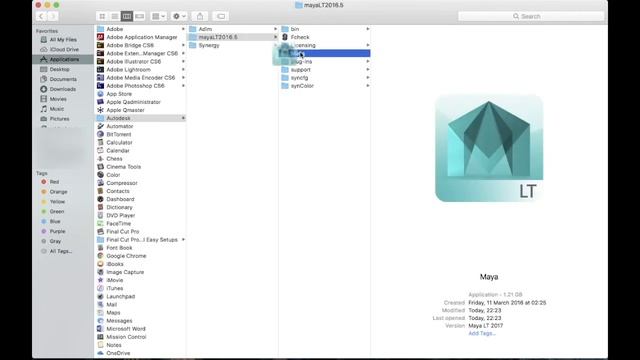Select the iTunes app icon
Screen dimensions: 640x360
(x=100, y=288)
